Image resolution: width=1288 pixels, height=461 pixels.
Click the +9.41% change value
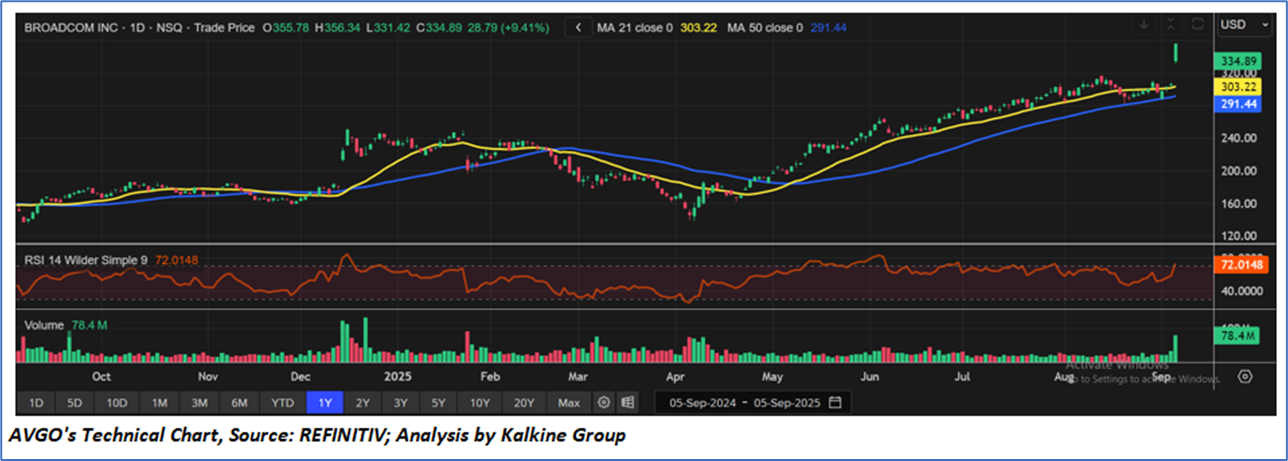525,28
